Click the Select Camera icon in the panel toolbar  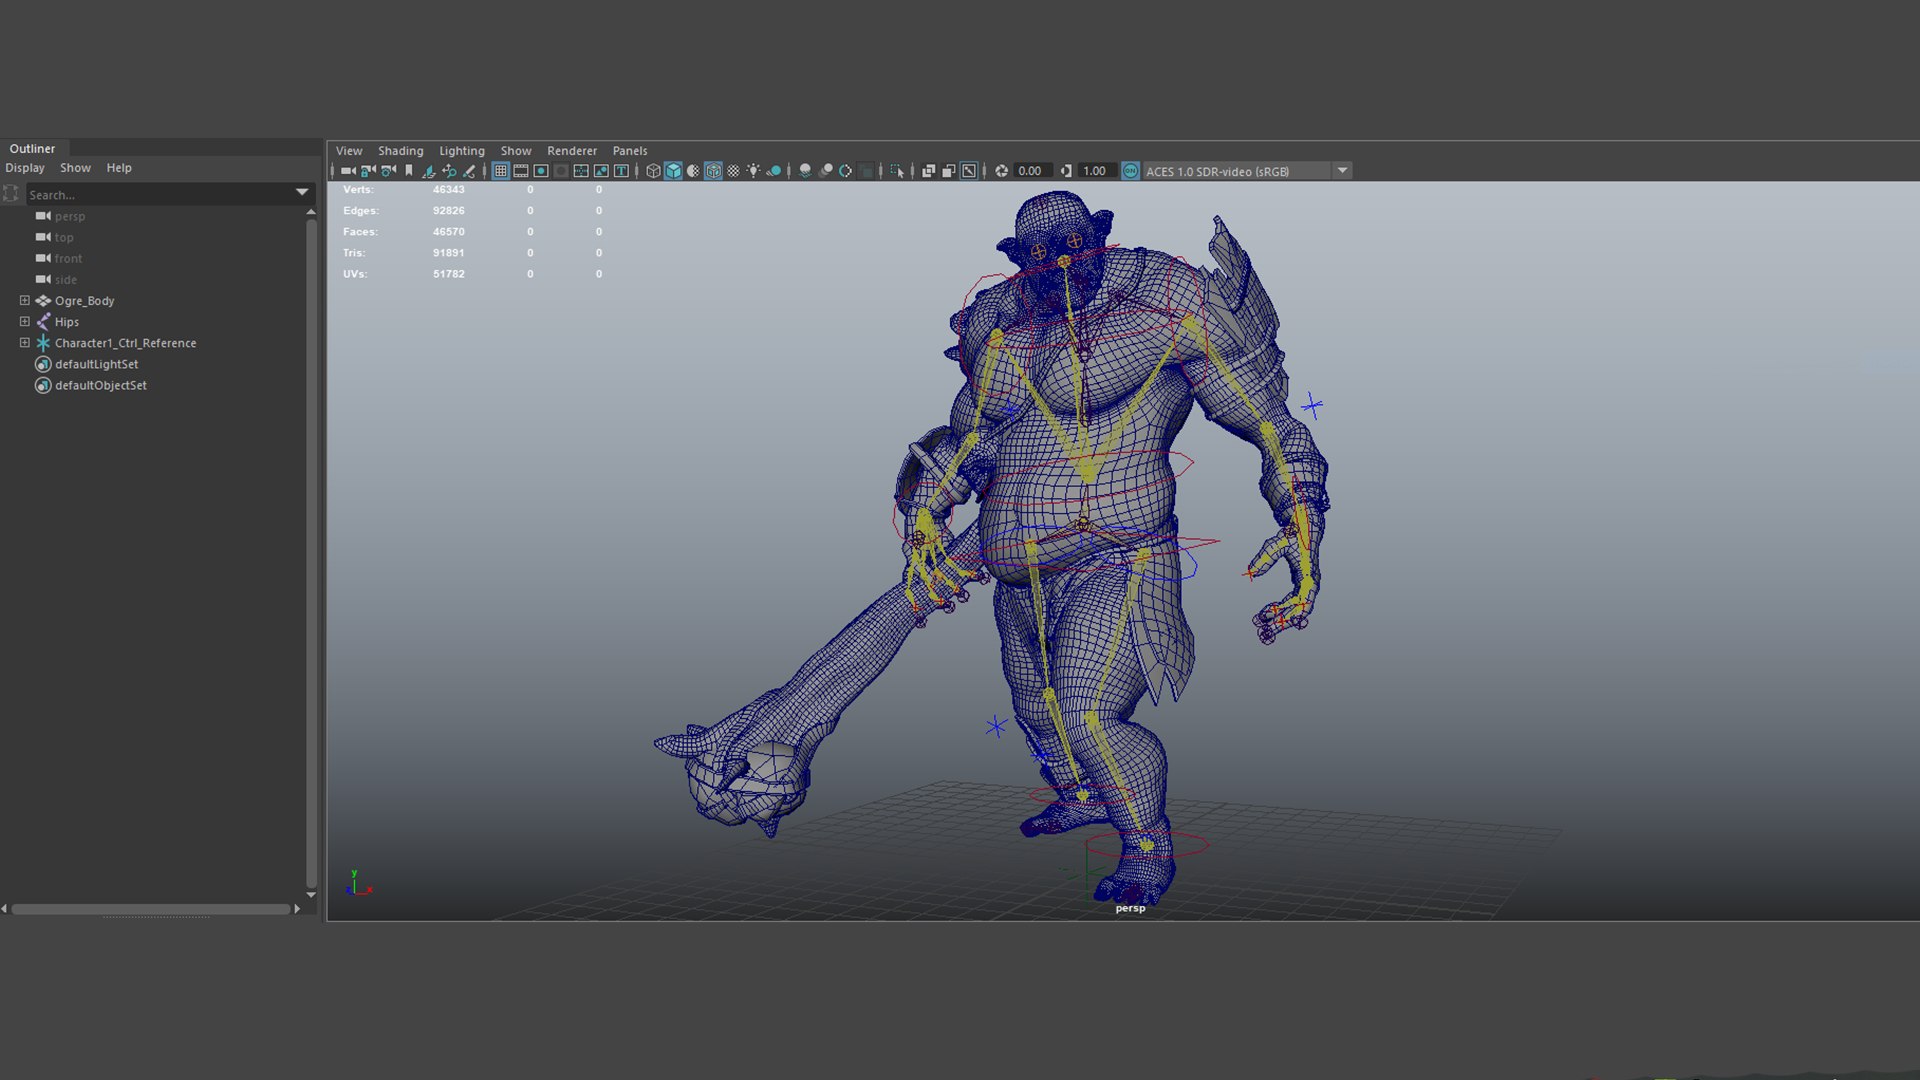[x=348, y=171]
